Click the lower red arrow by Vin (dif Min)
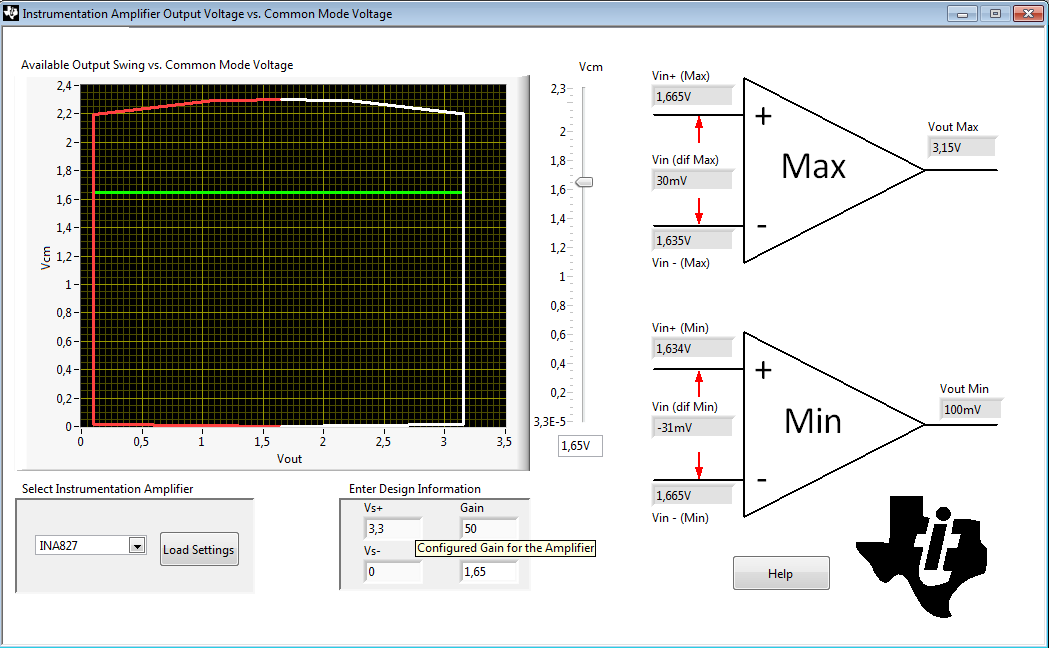The height and width of the screenshot is (648, 1049). click(x=698, y=465)
